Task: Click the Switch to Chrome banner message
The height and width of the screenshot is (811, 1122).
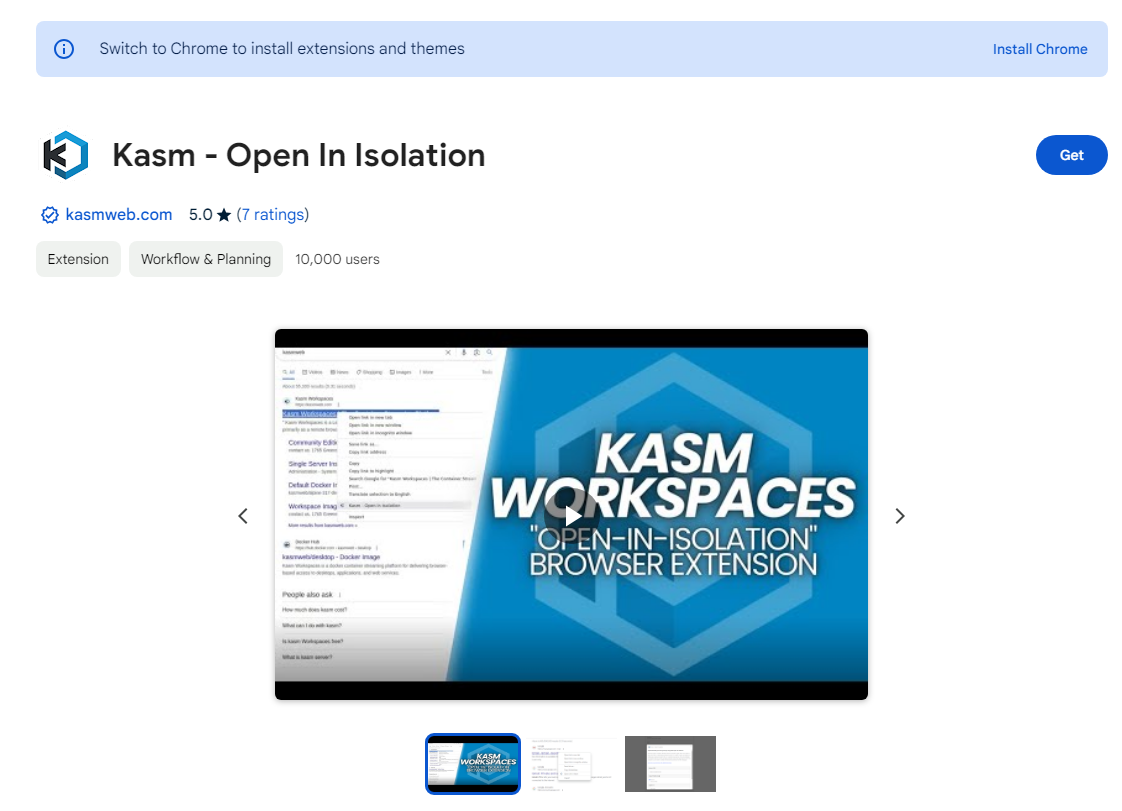Action: point(282,49)
